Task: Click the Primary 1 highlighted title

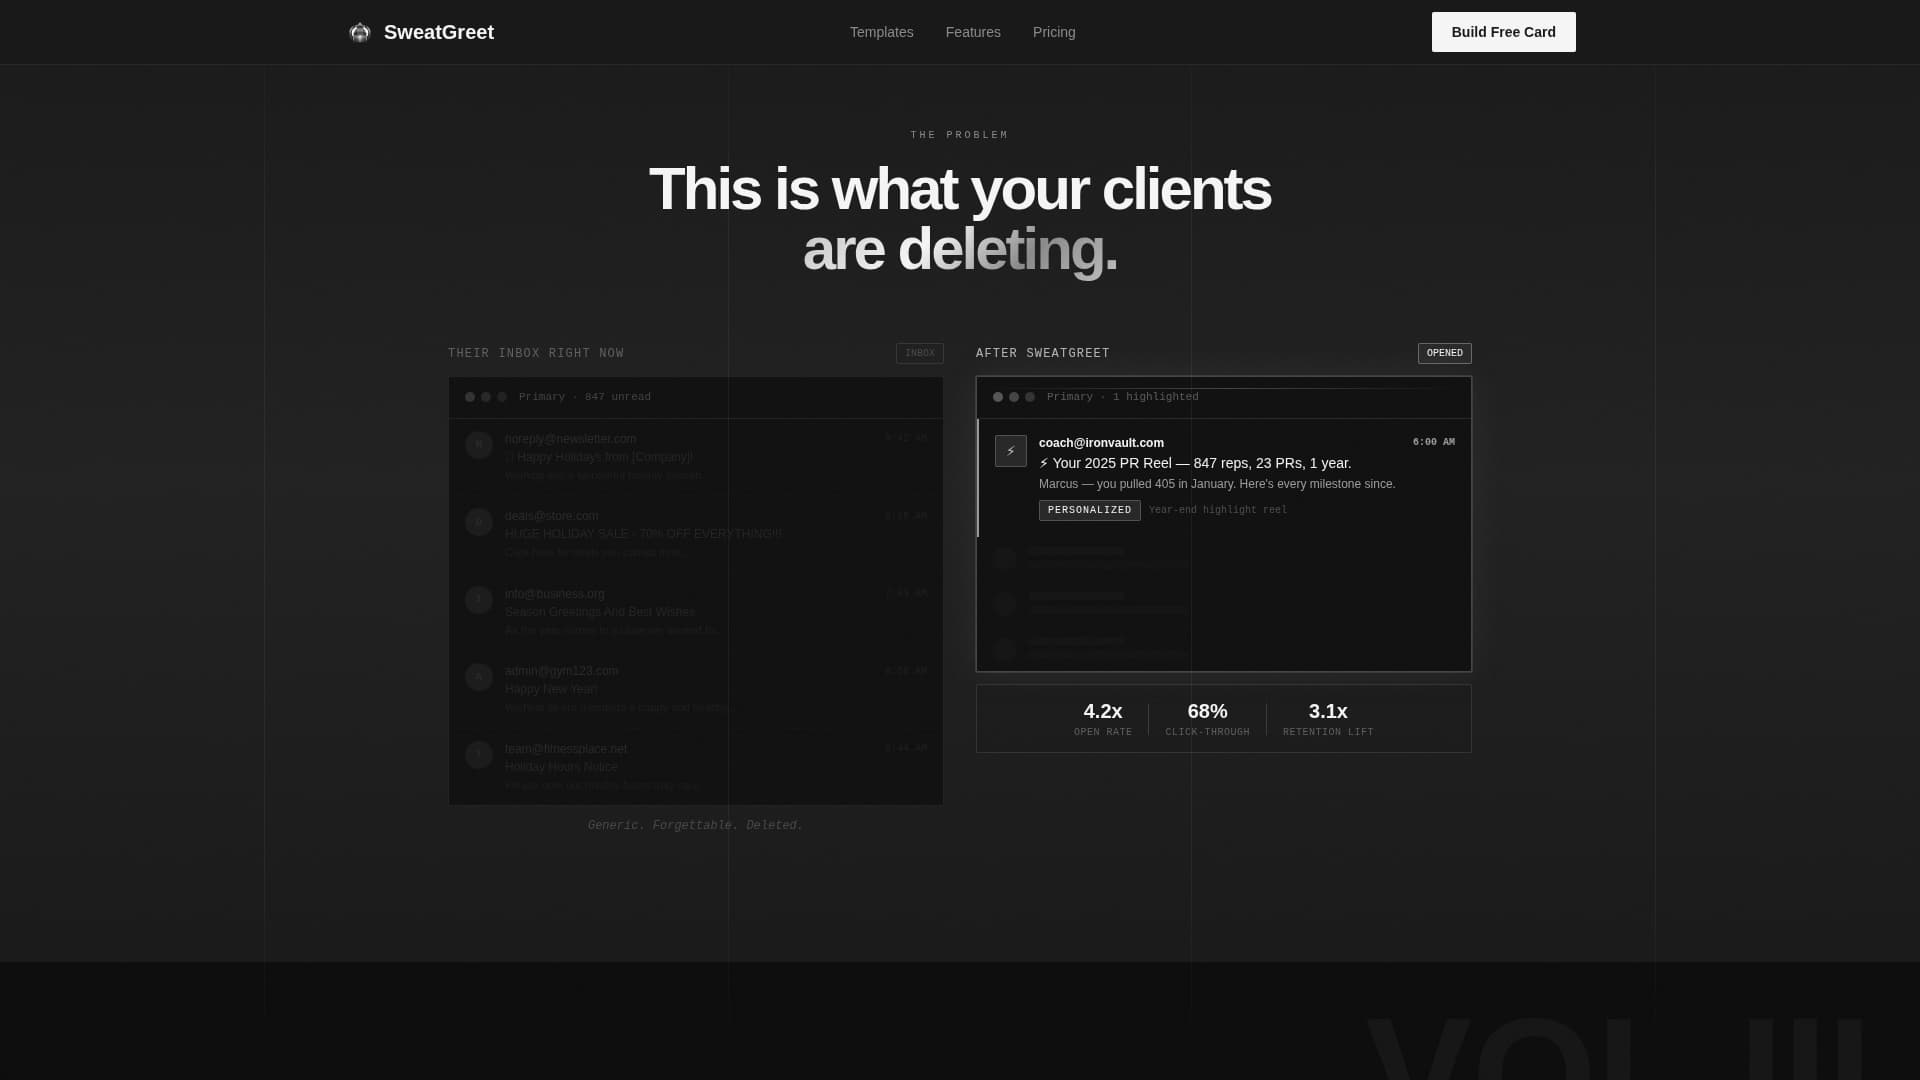Action: [1122, 397]
